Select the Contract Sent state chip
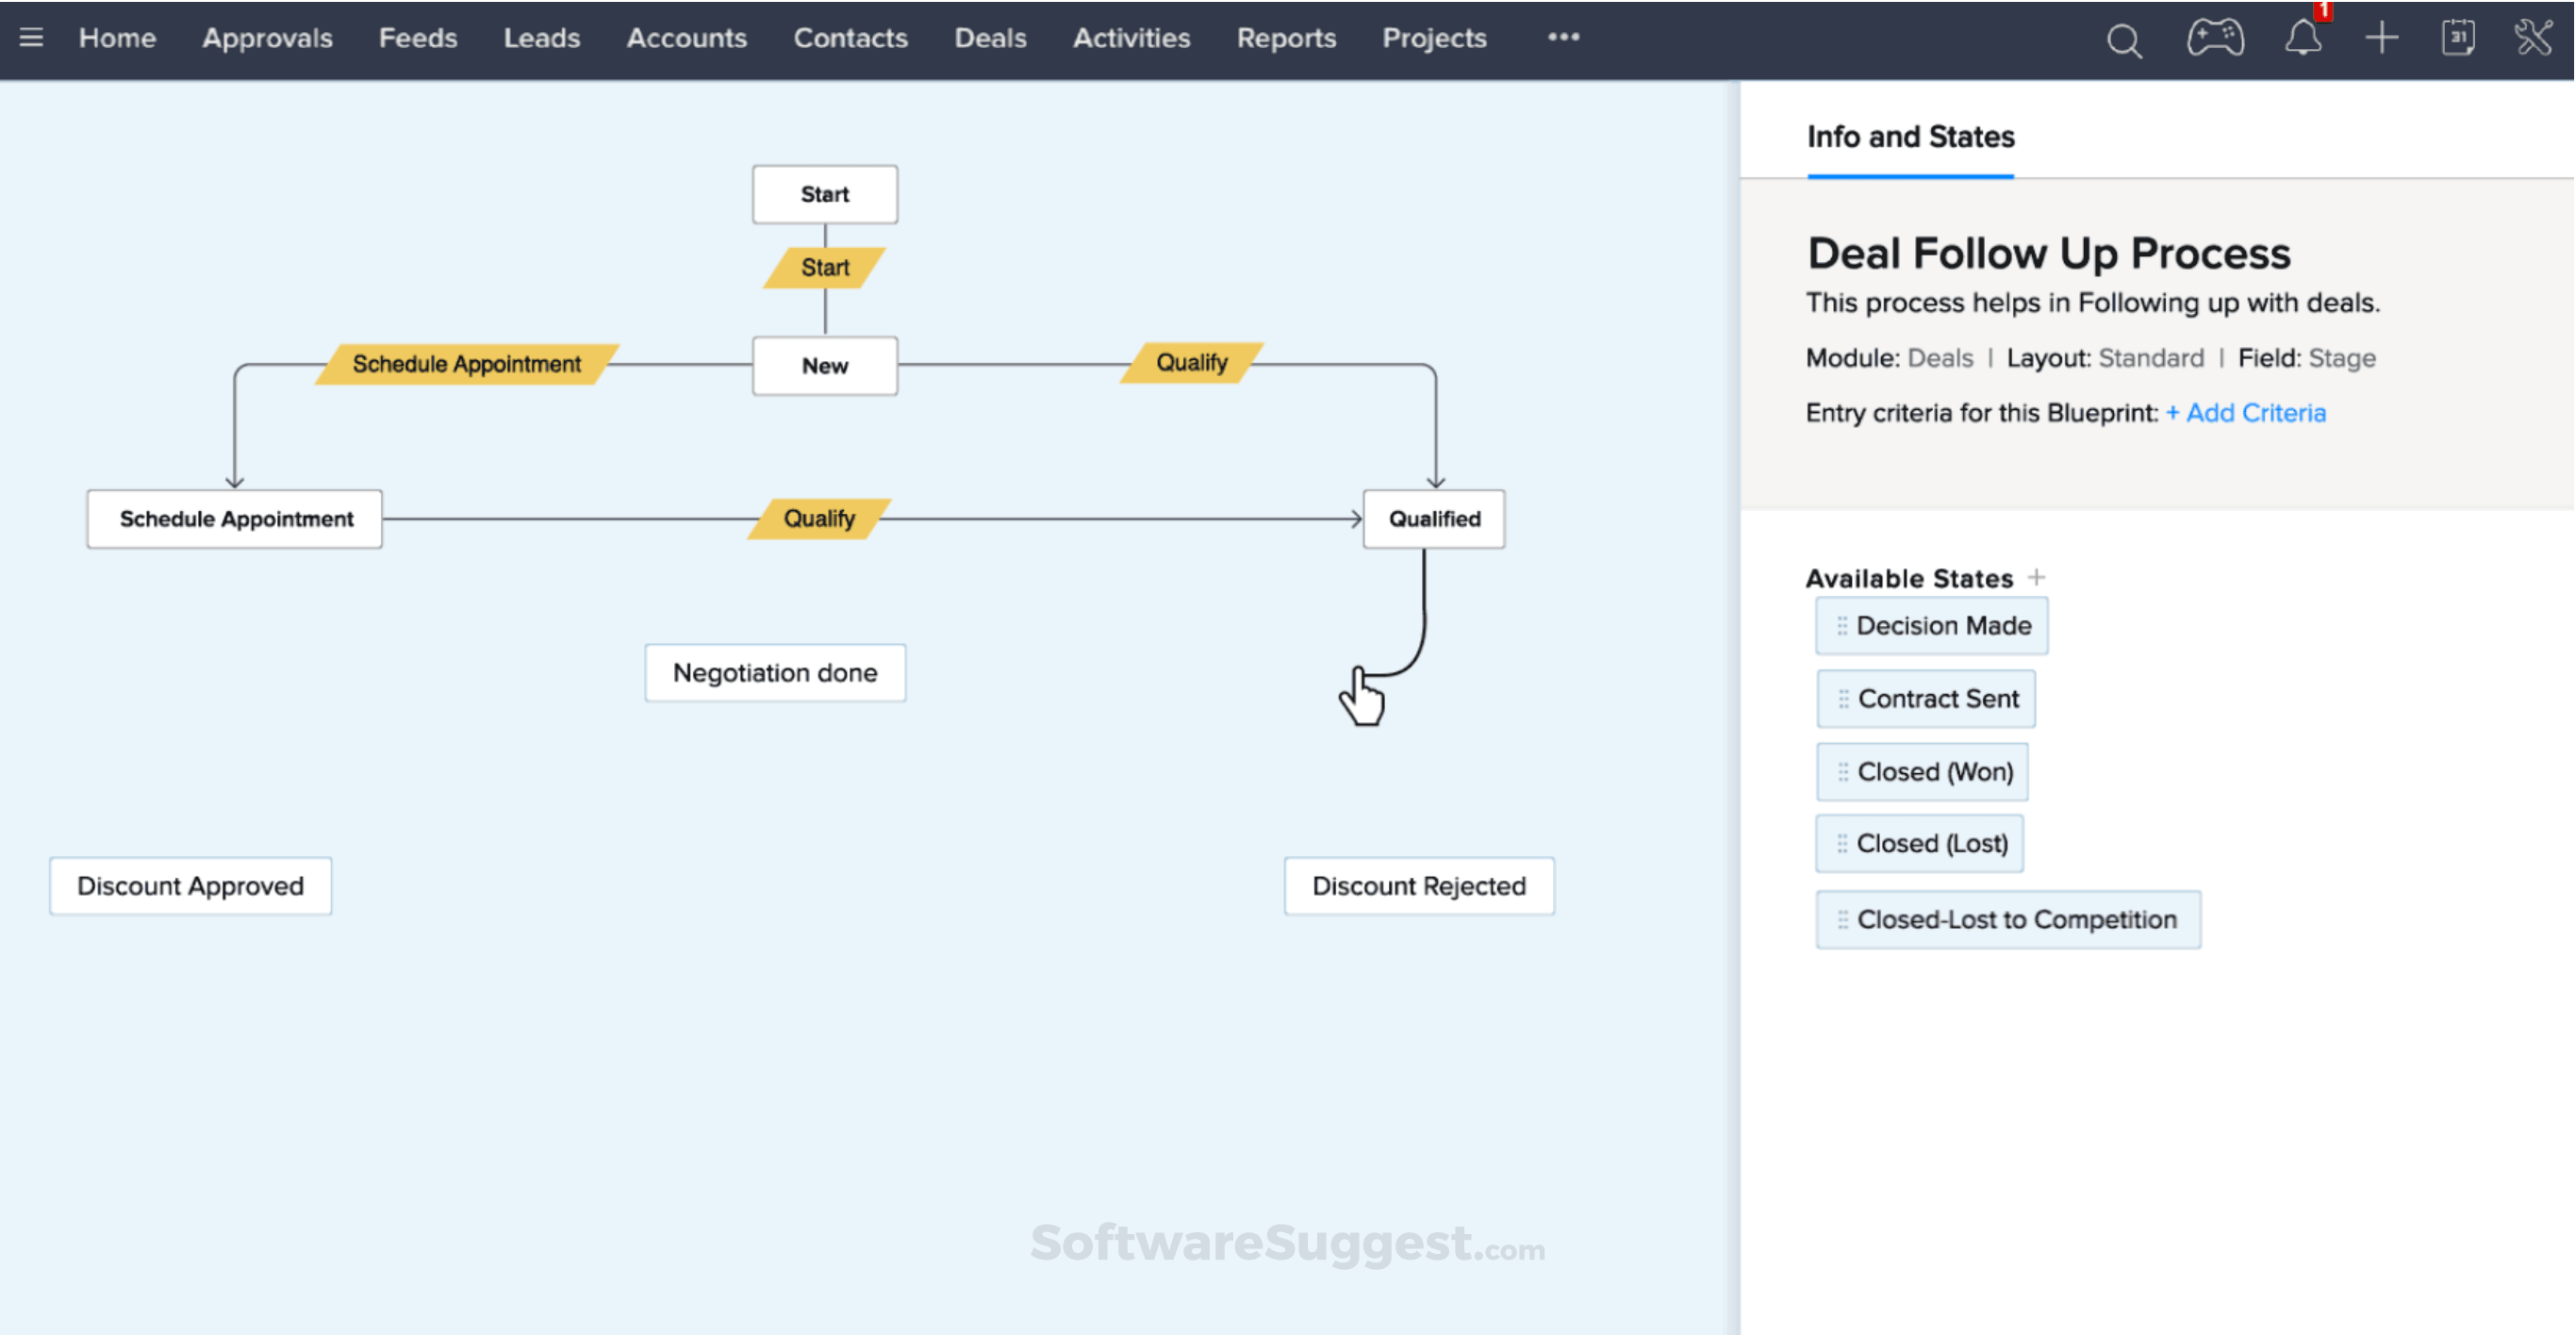This screenshot has width=2576, height=1335. point(1925,698)
